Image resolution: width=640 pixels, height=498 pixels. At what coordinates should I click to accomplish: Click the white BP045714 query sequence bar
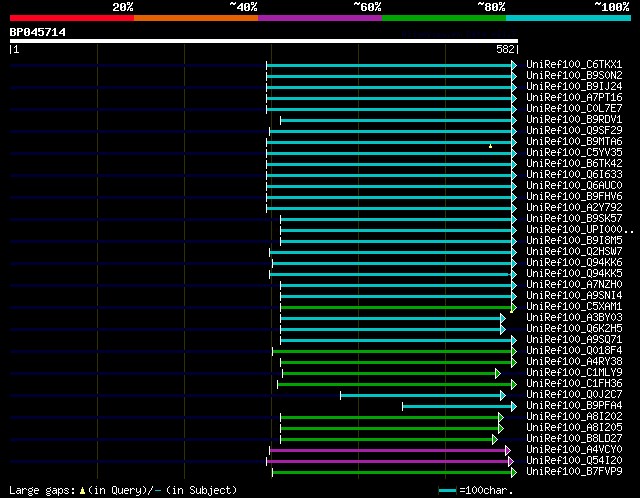(x=264, y=41)
